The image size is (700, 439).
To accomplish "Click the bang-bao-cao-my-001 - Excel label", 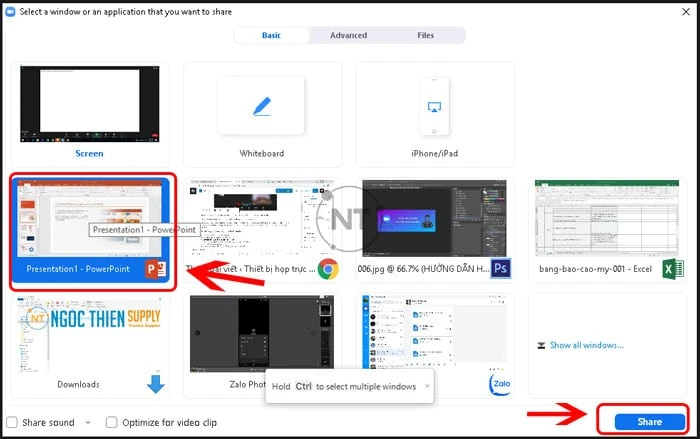I will (595, 269).
